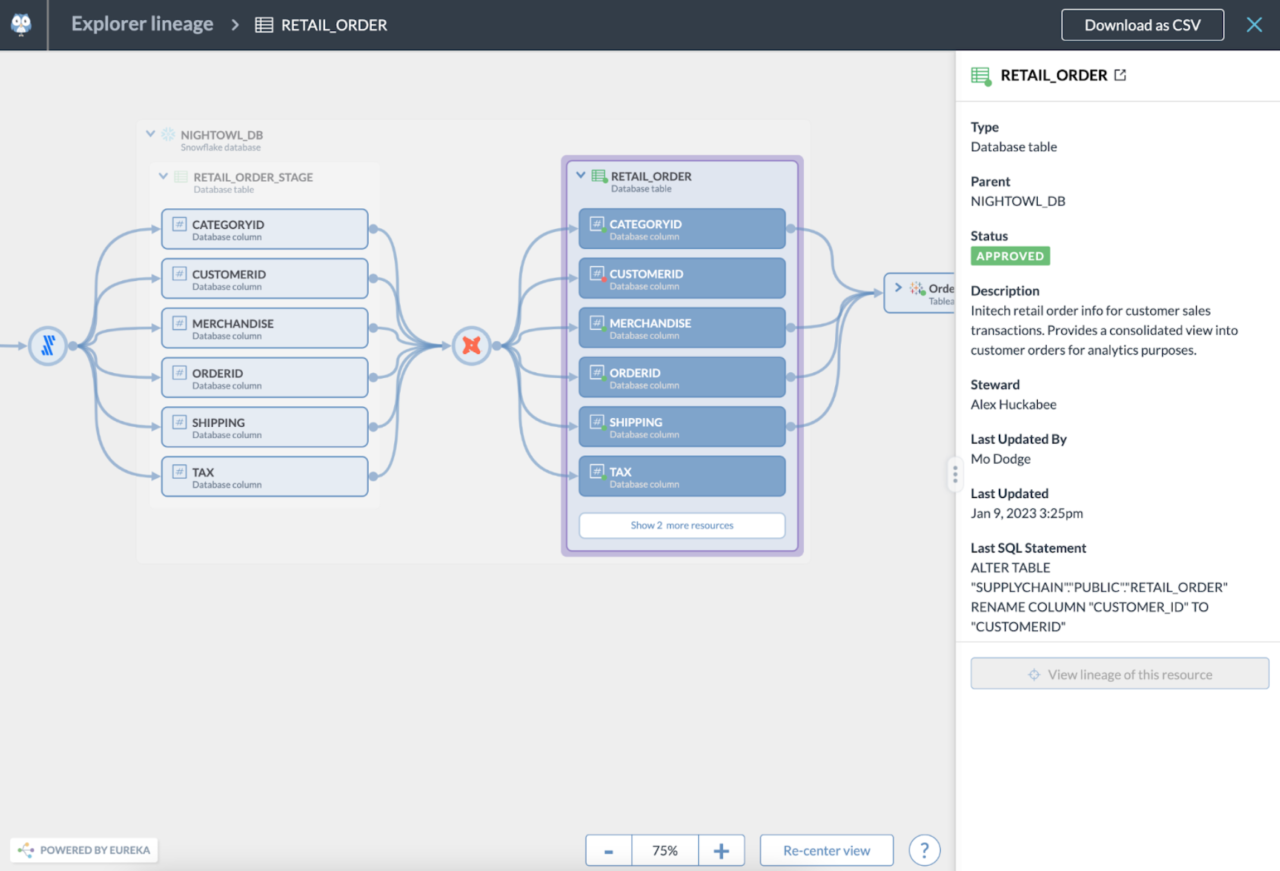The height and width of the screenshot is (871, 1280).
Task: Click the Snowflake icon beside NIGHTOWL_DB
Action: 168,134
